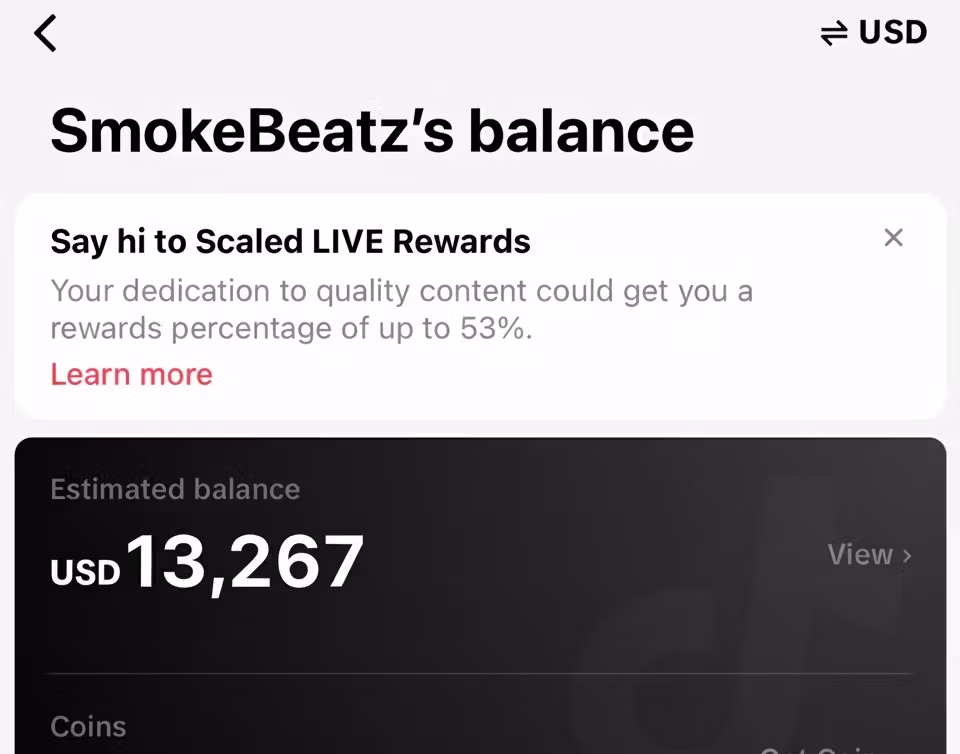Image resolution: width=960 pixels, height=754 pixels.
Task: Click the Estimated balance label
Action: point(175,489)
